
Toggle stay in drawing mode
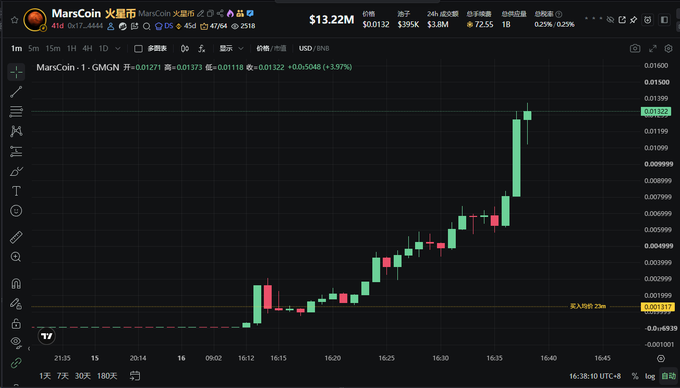pyautogui.click(x=16, y=303)
